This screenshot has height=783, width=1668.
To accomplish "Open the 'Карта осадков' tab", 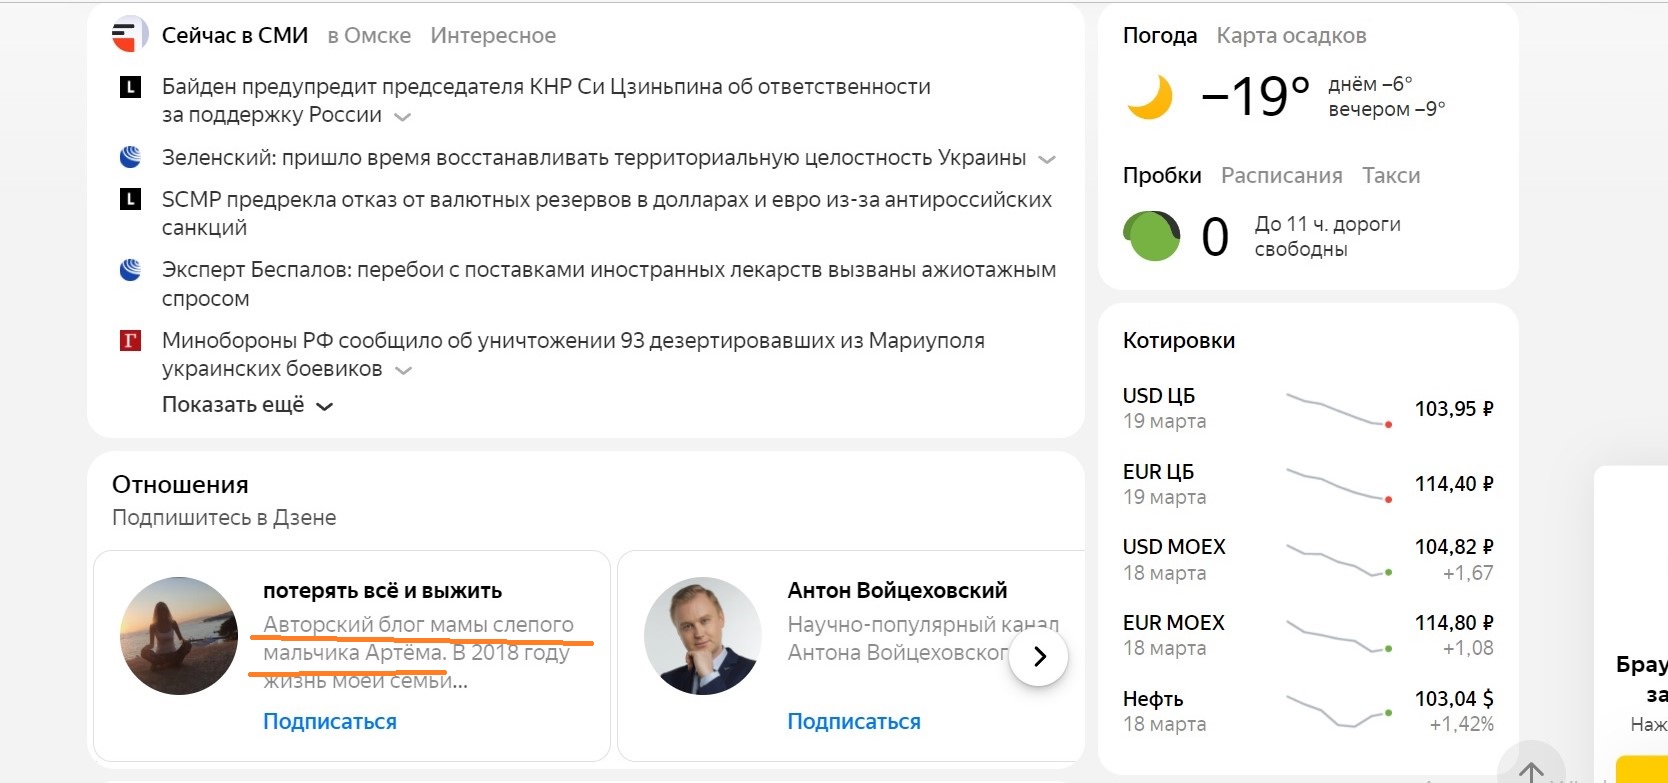I will (x=1291, y=36).
